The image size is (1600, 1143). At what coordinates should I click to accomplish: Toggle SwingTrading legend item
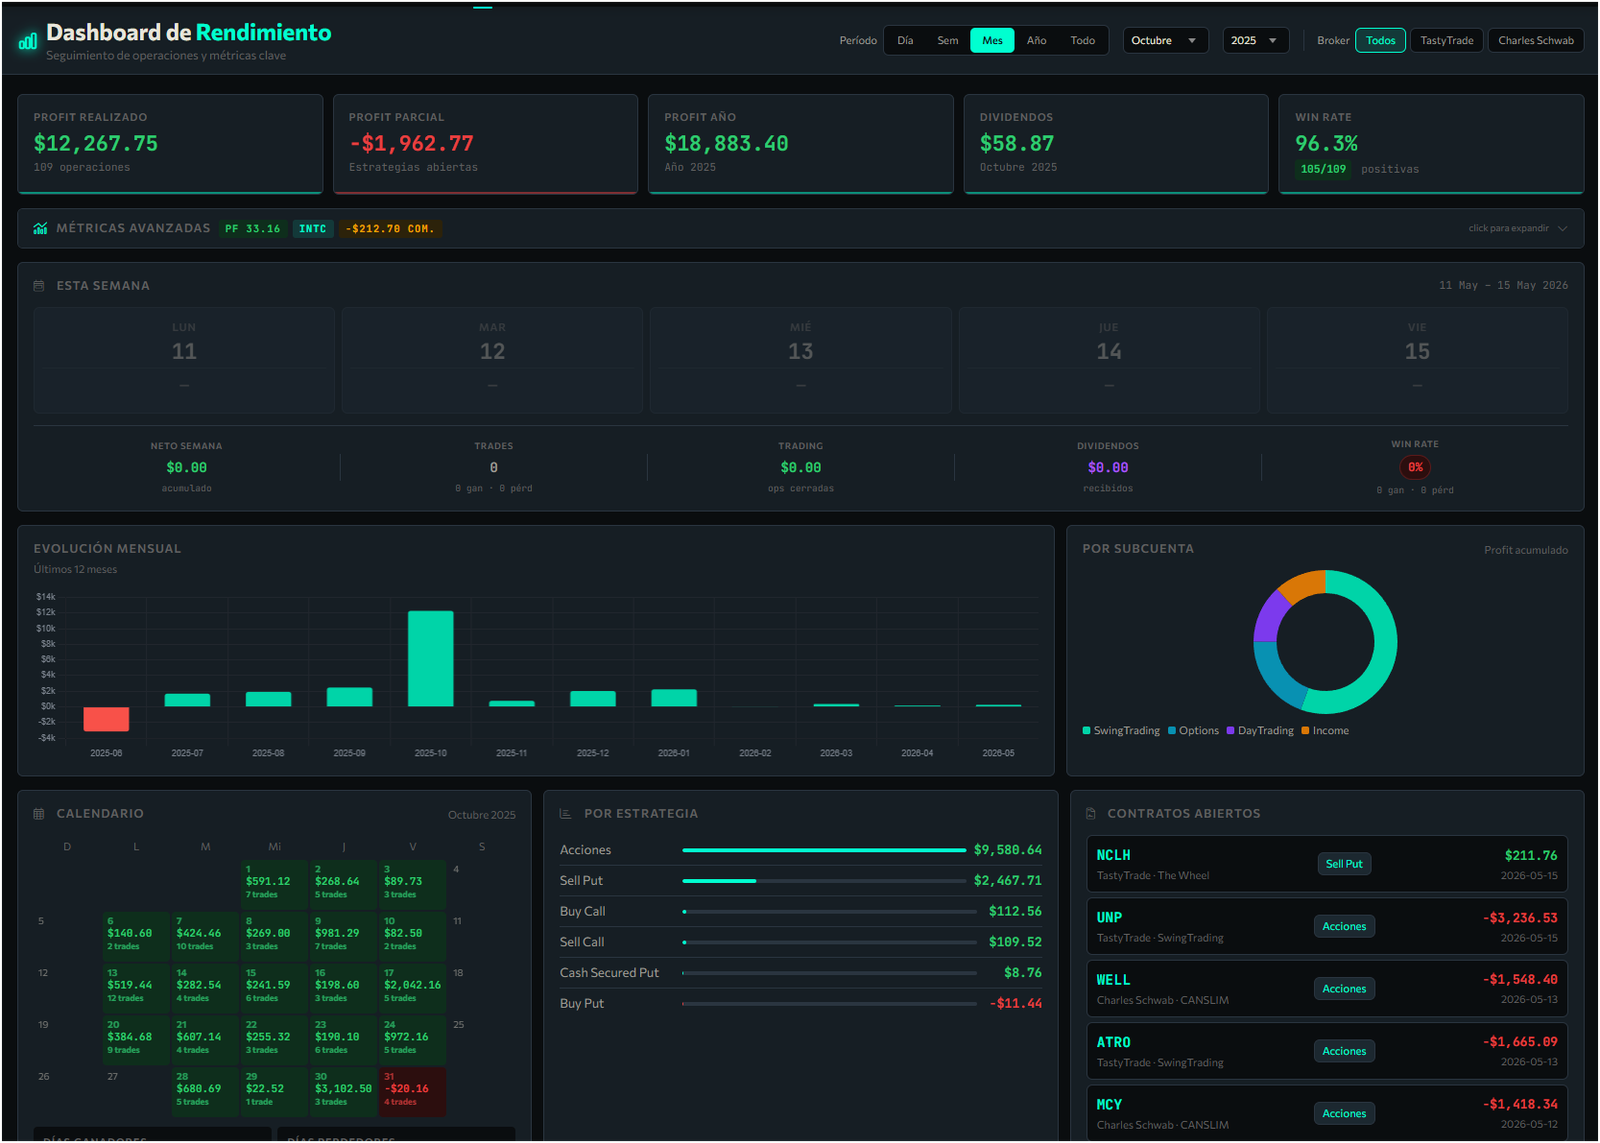[1121, 731]
